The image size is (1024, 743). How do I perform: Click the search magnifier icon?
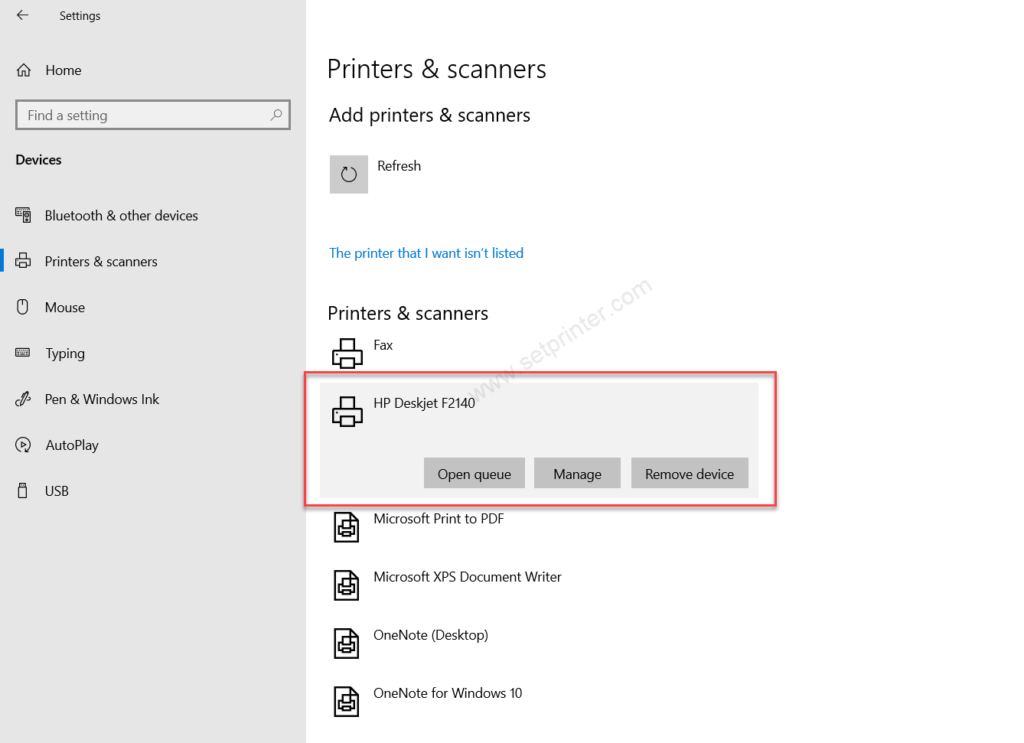[x=276, y=115]
